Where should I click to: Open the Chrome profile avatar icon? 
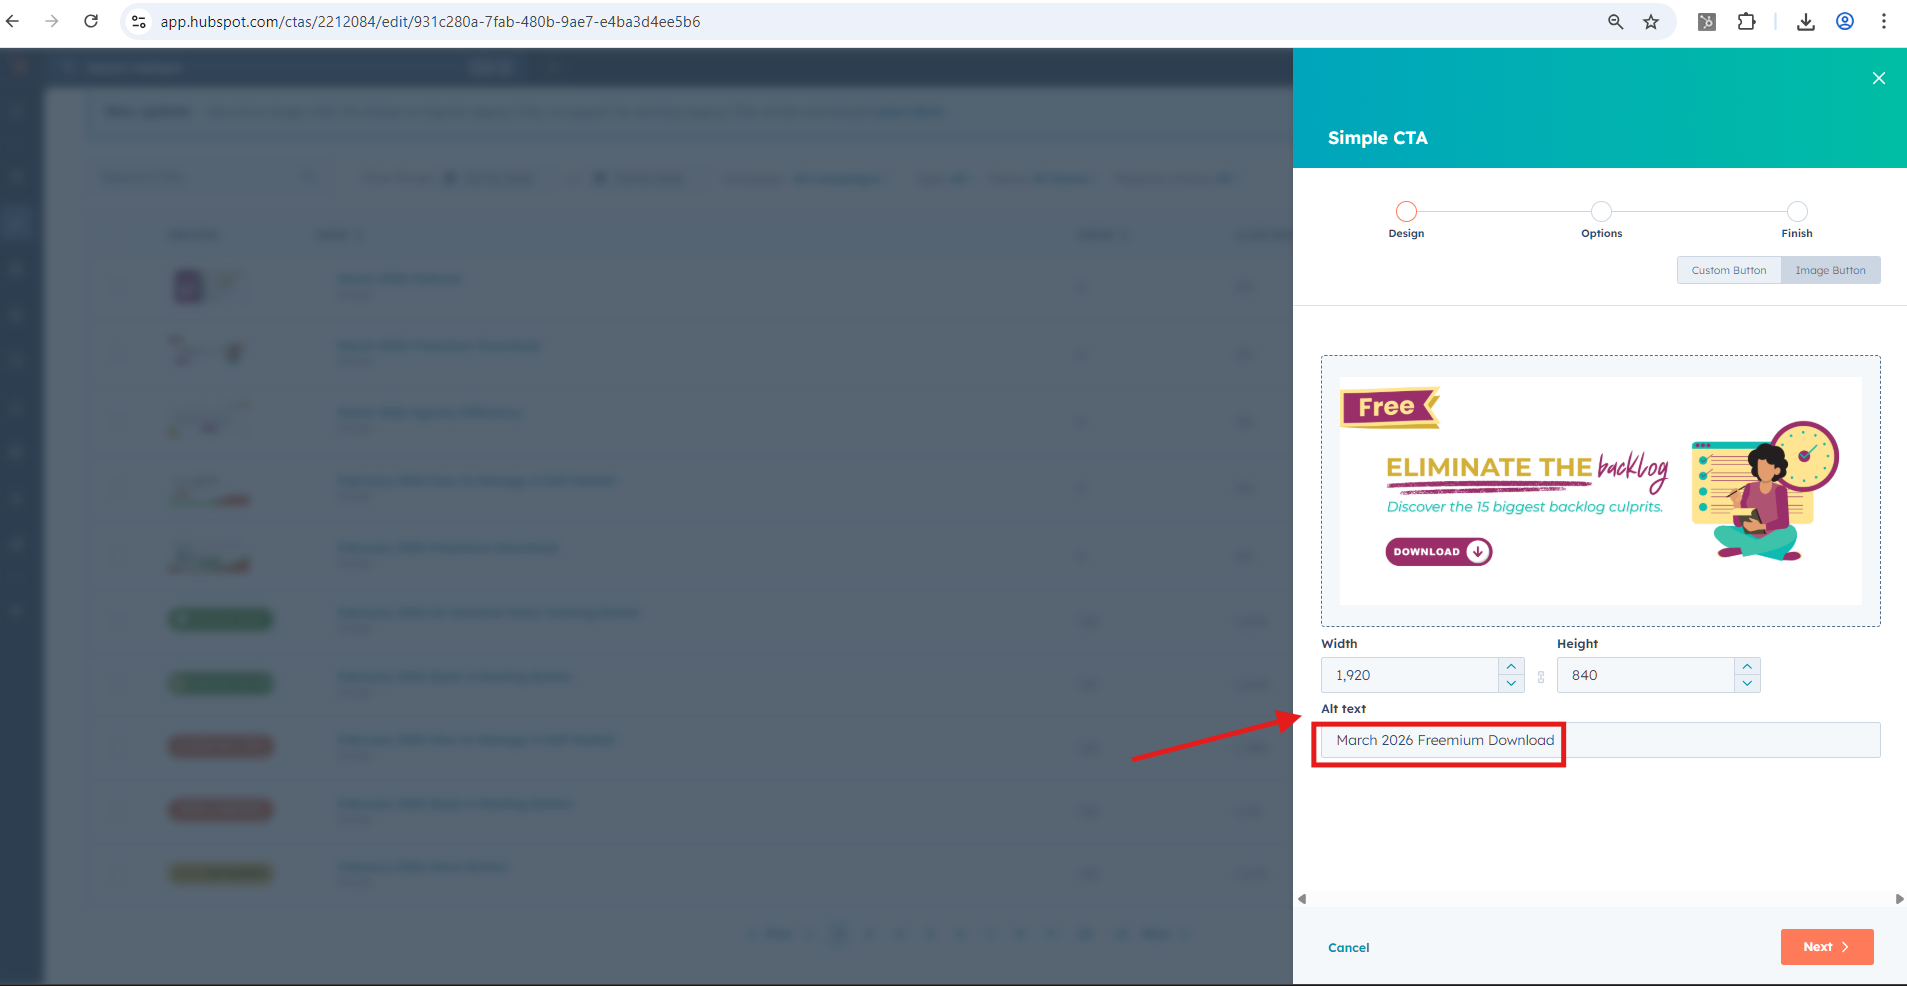[1845, 22]
